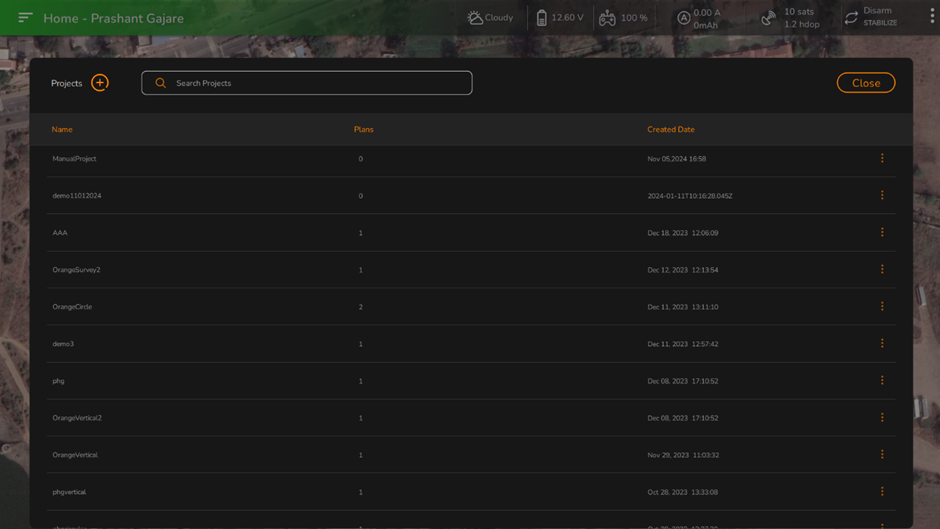Open the OrangeSurvey2 project
This screenshot has height=529, width=940.
coord(76,270)
